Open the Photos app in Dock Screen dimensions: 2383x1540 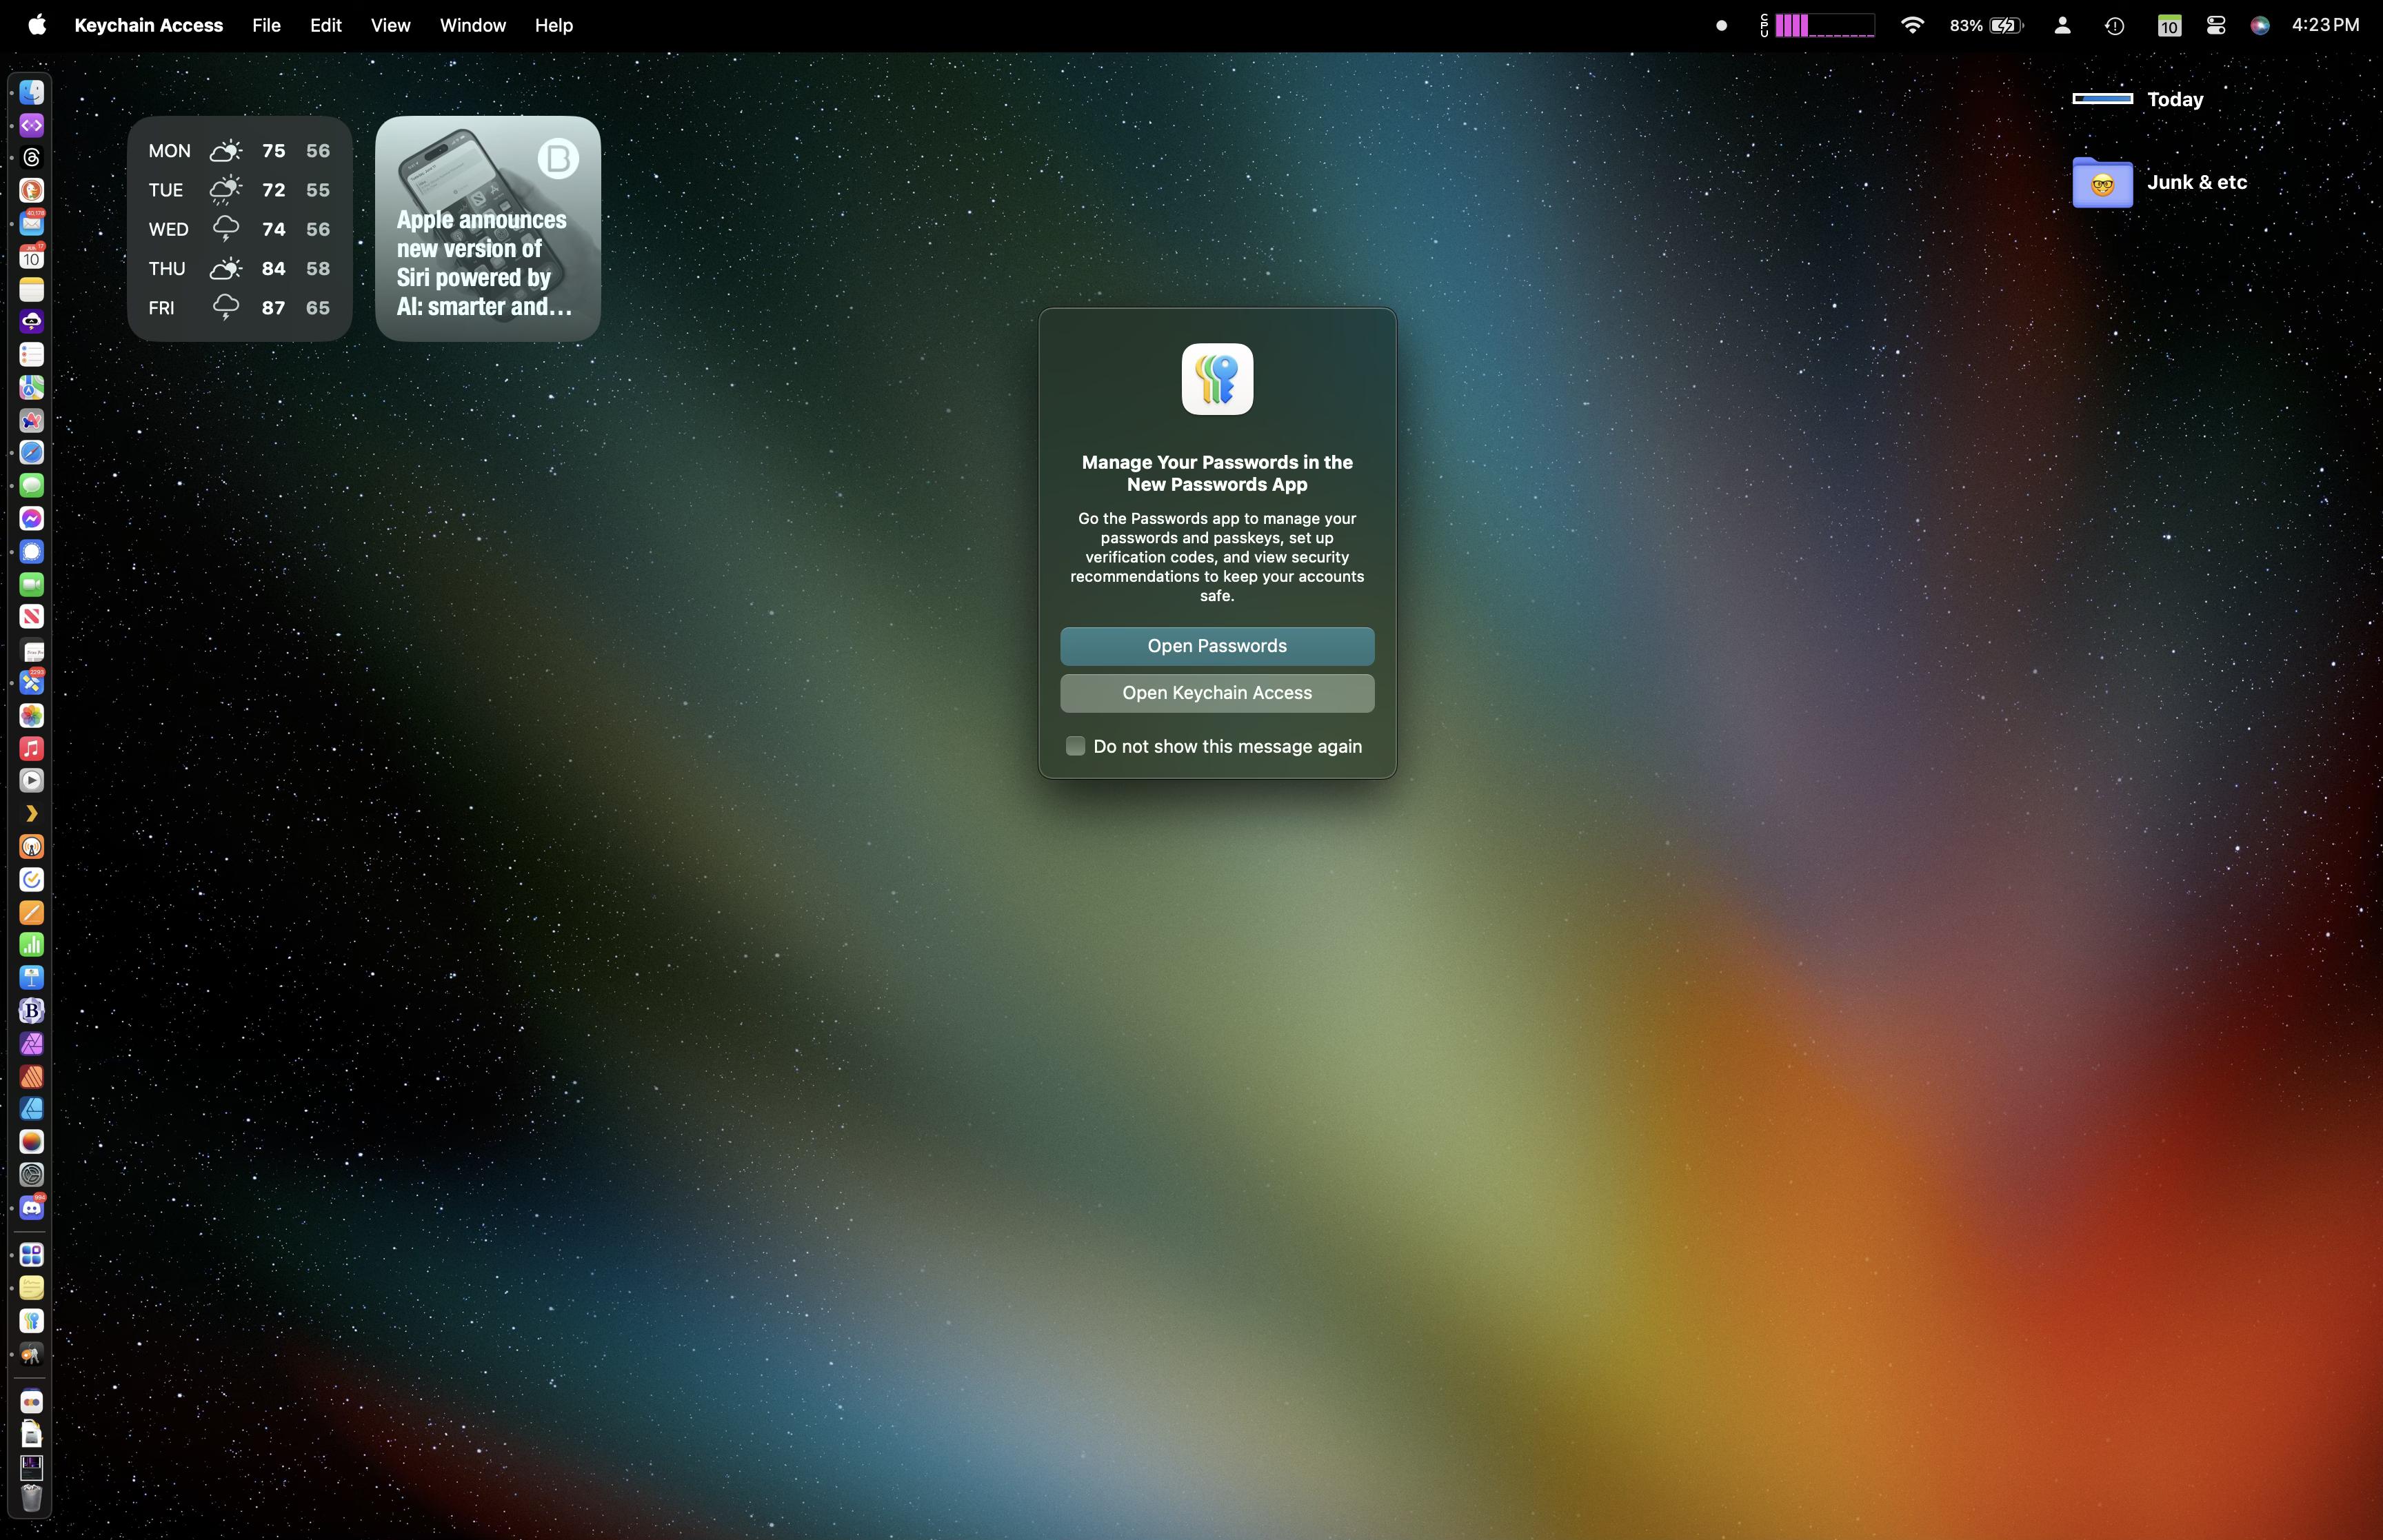coord(32,715)
